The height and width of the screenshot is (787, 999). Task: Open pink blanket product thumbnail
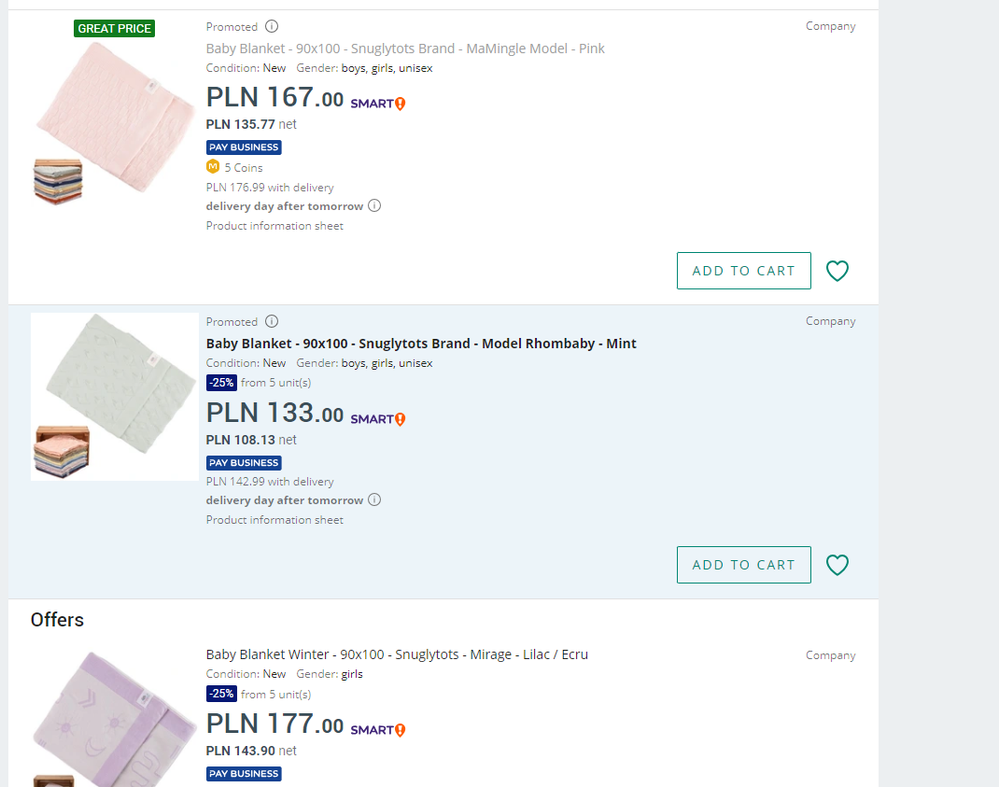pos(113,115)
